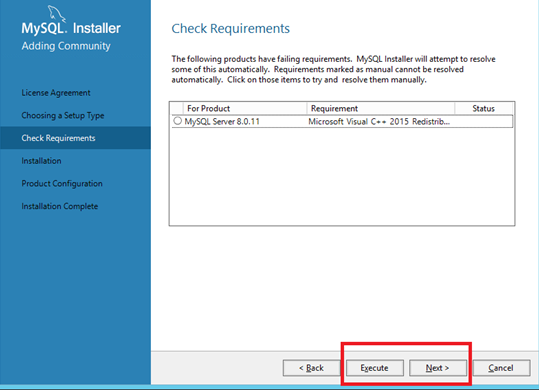The width and height of the screenshot is (539, 390).
Task: Click the MySQL Server 8.0.11 product text
Action: click(222, 122)
